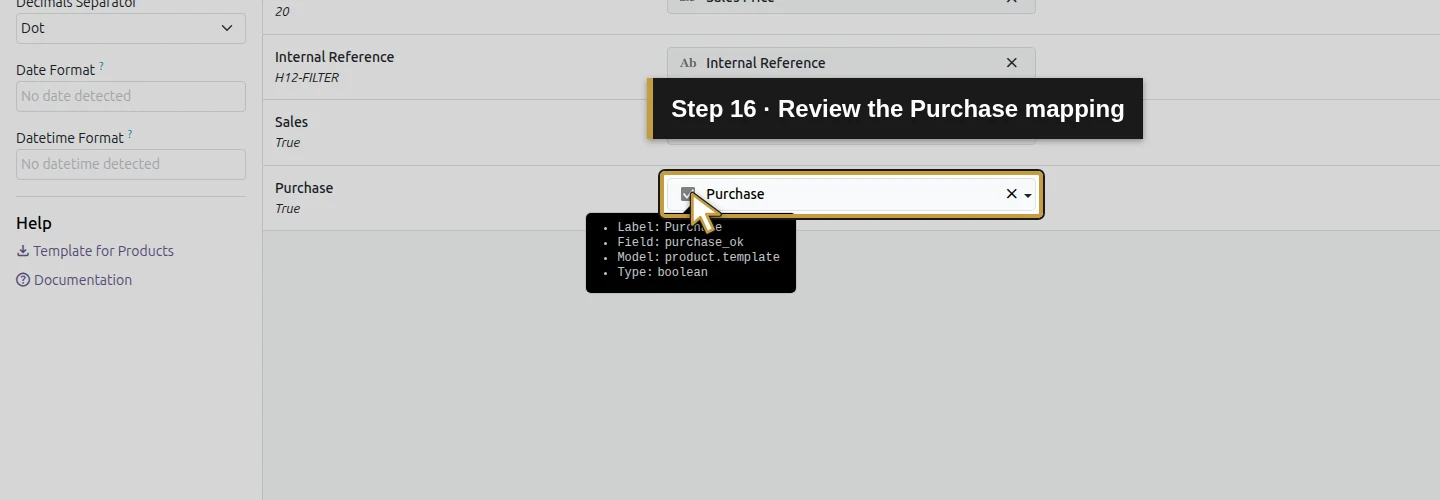Click the Purchase column label on the left
Image resolution: width=1440 pixels, height=500 pixels.
304,188
